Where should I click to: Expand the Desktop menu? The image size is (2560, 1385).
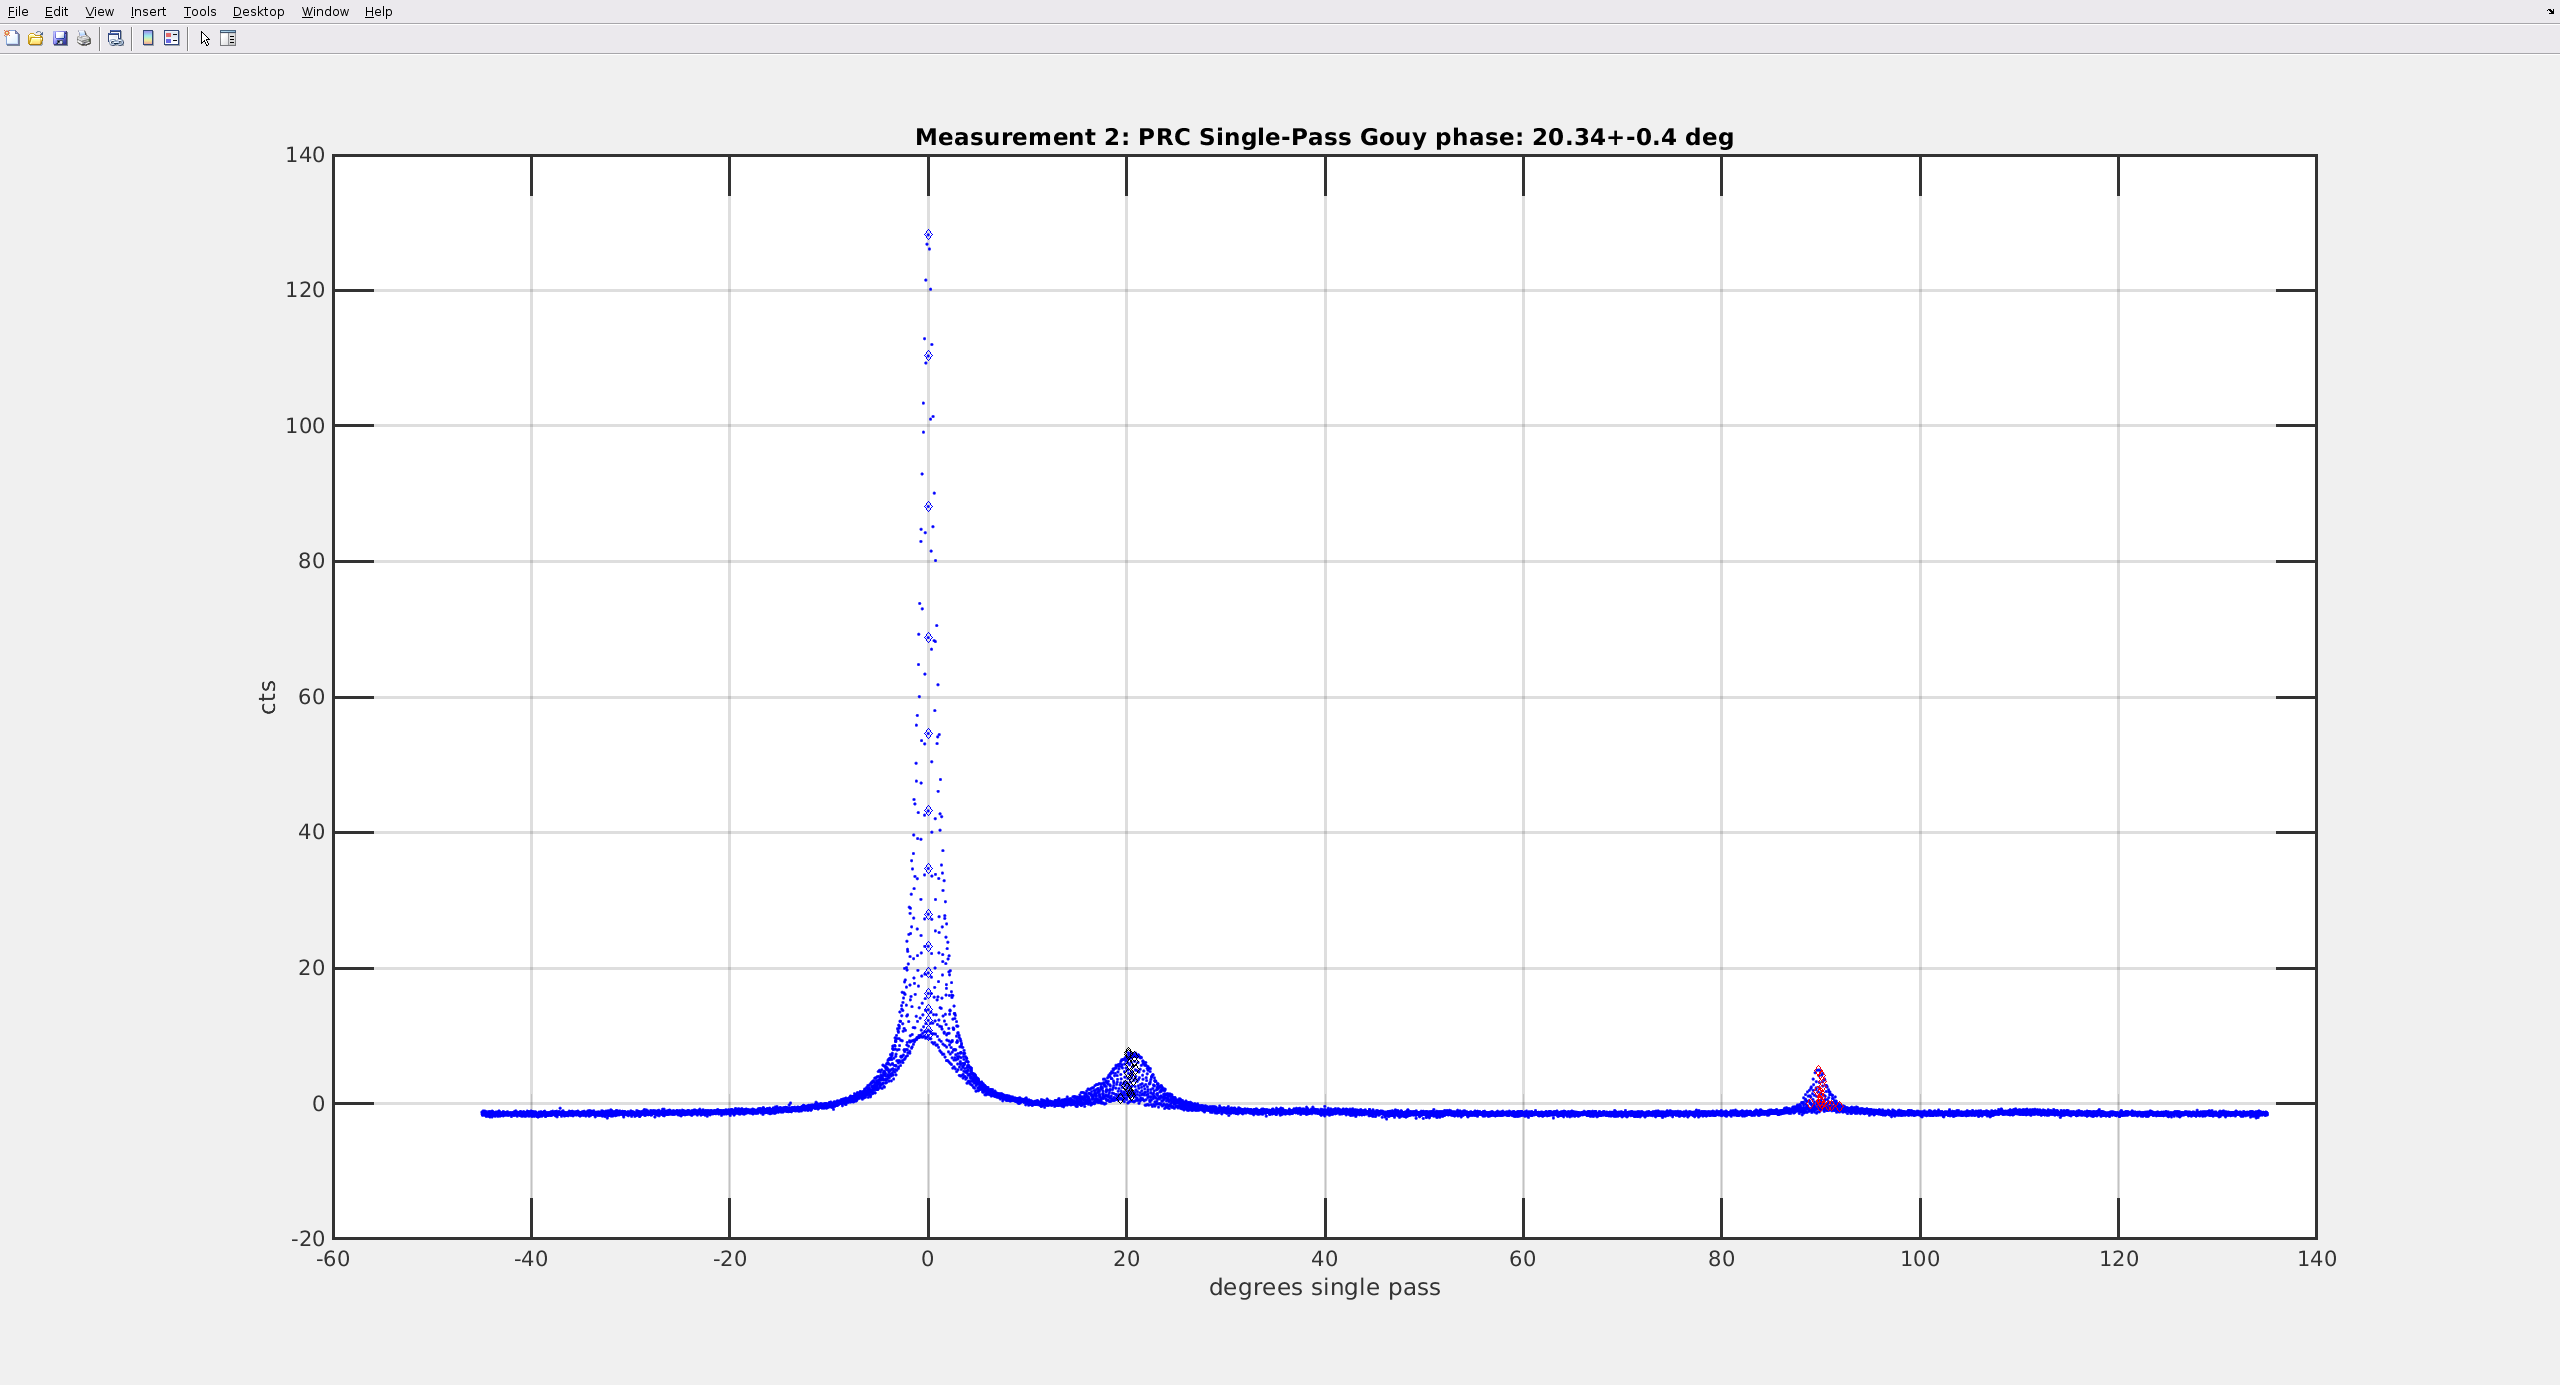[x=258, y=11]
